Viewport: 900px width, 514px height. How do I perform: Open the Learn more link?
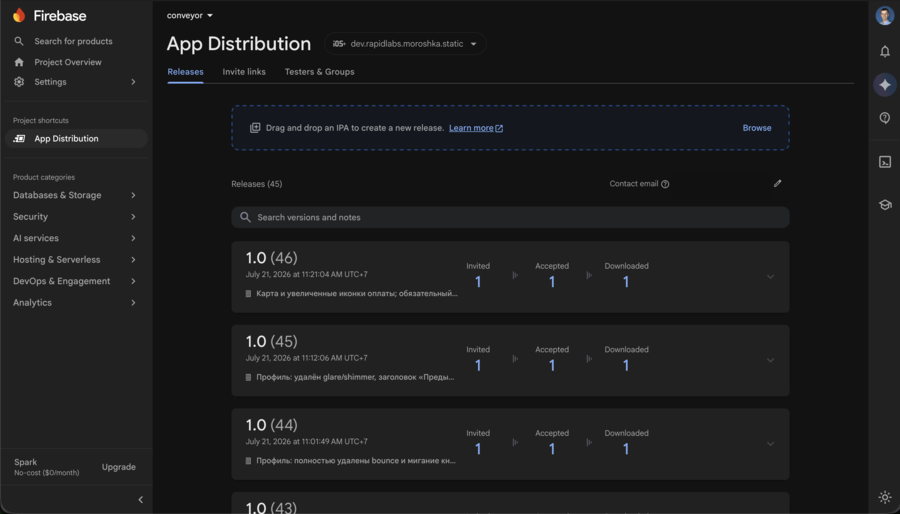pyautogui.click(x=476, y=128)
